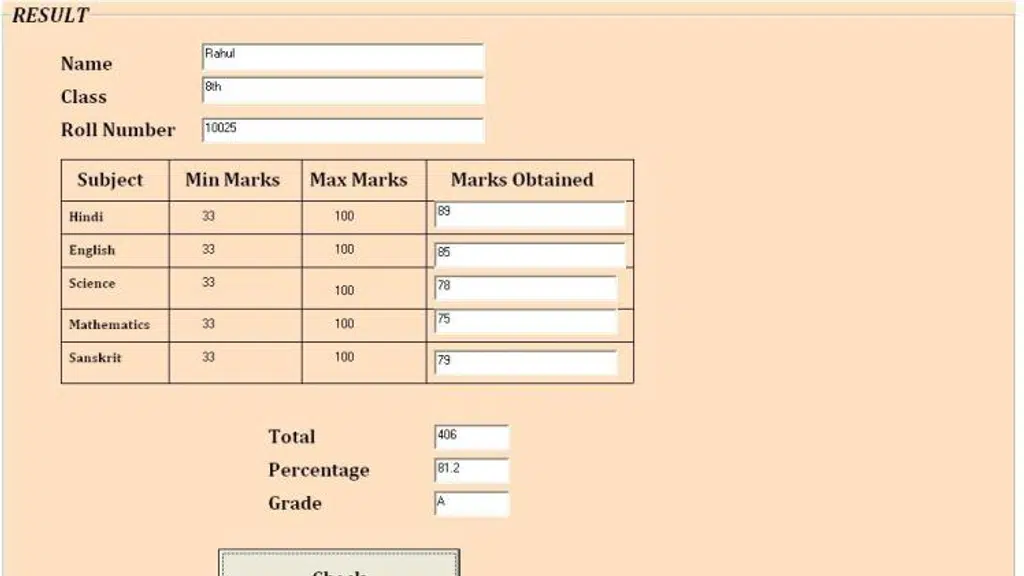The width and height of the screenshot is (1024, 576).
Task: Focus the Grade field showing A
Action: 472,504
